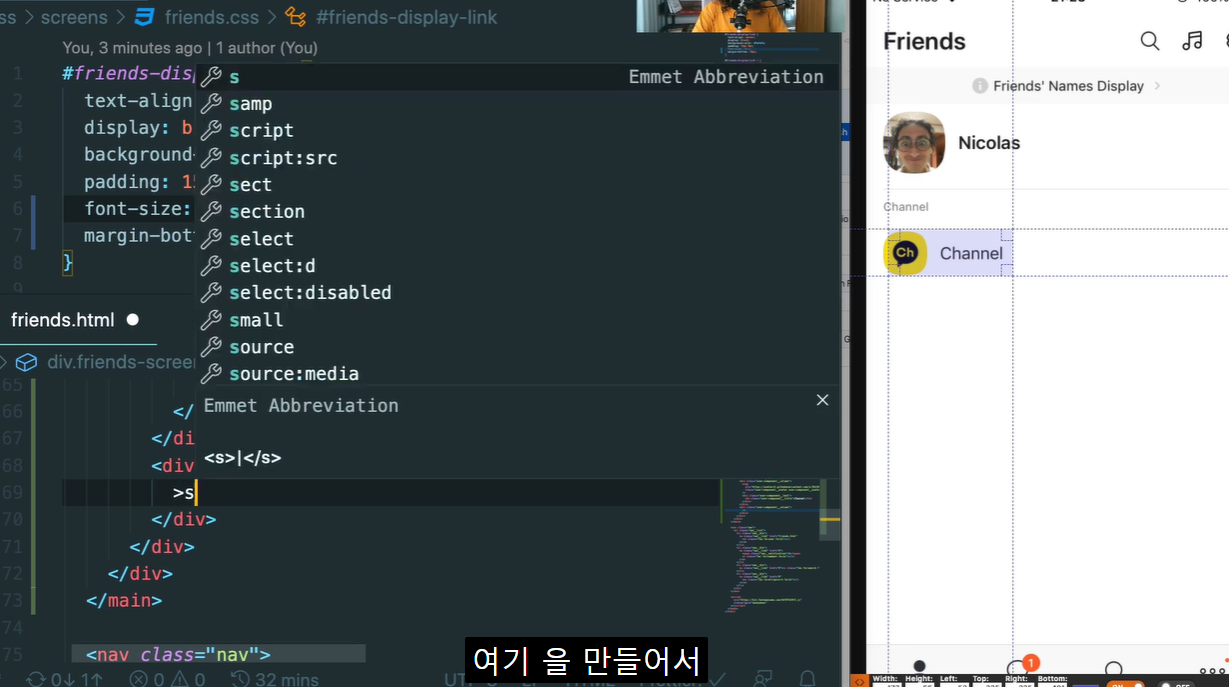Viewport: 1229px width, 687px height.
Task: Switch to the friends.html editor tab
Action: [x=63, y=320]
